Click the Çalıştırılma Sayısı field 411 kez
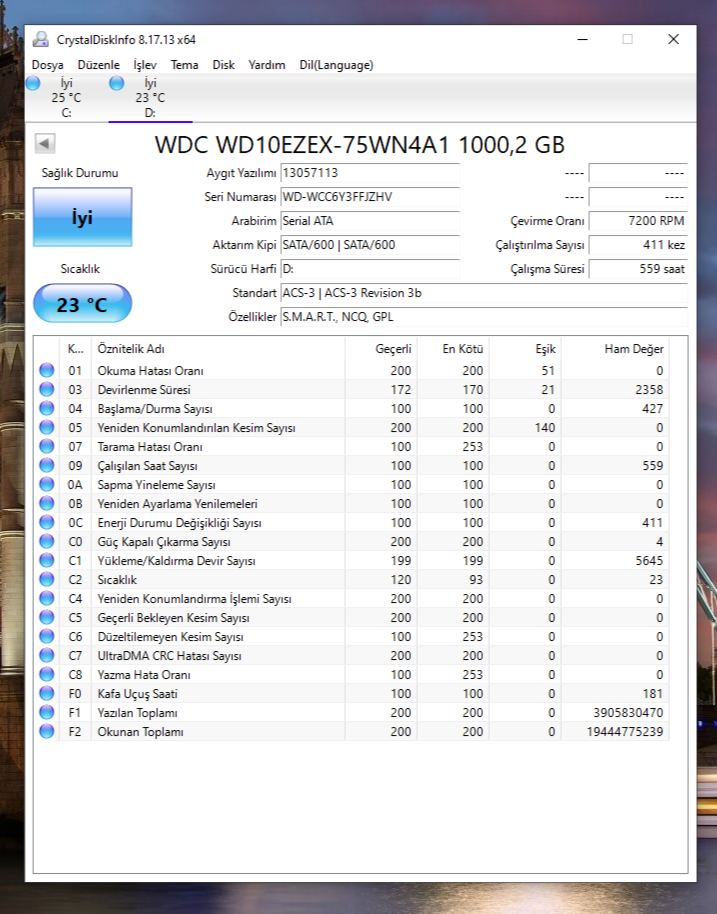Screen dimensions: 717x914 638,245
